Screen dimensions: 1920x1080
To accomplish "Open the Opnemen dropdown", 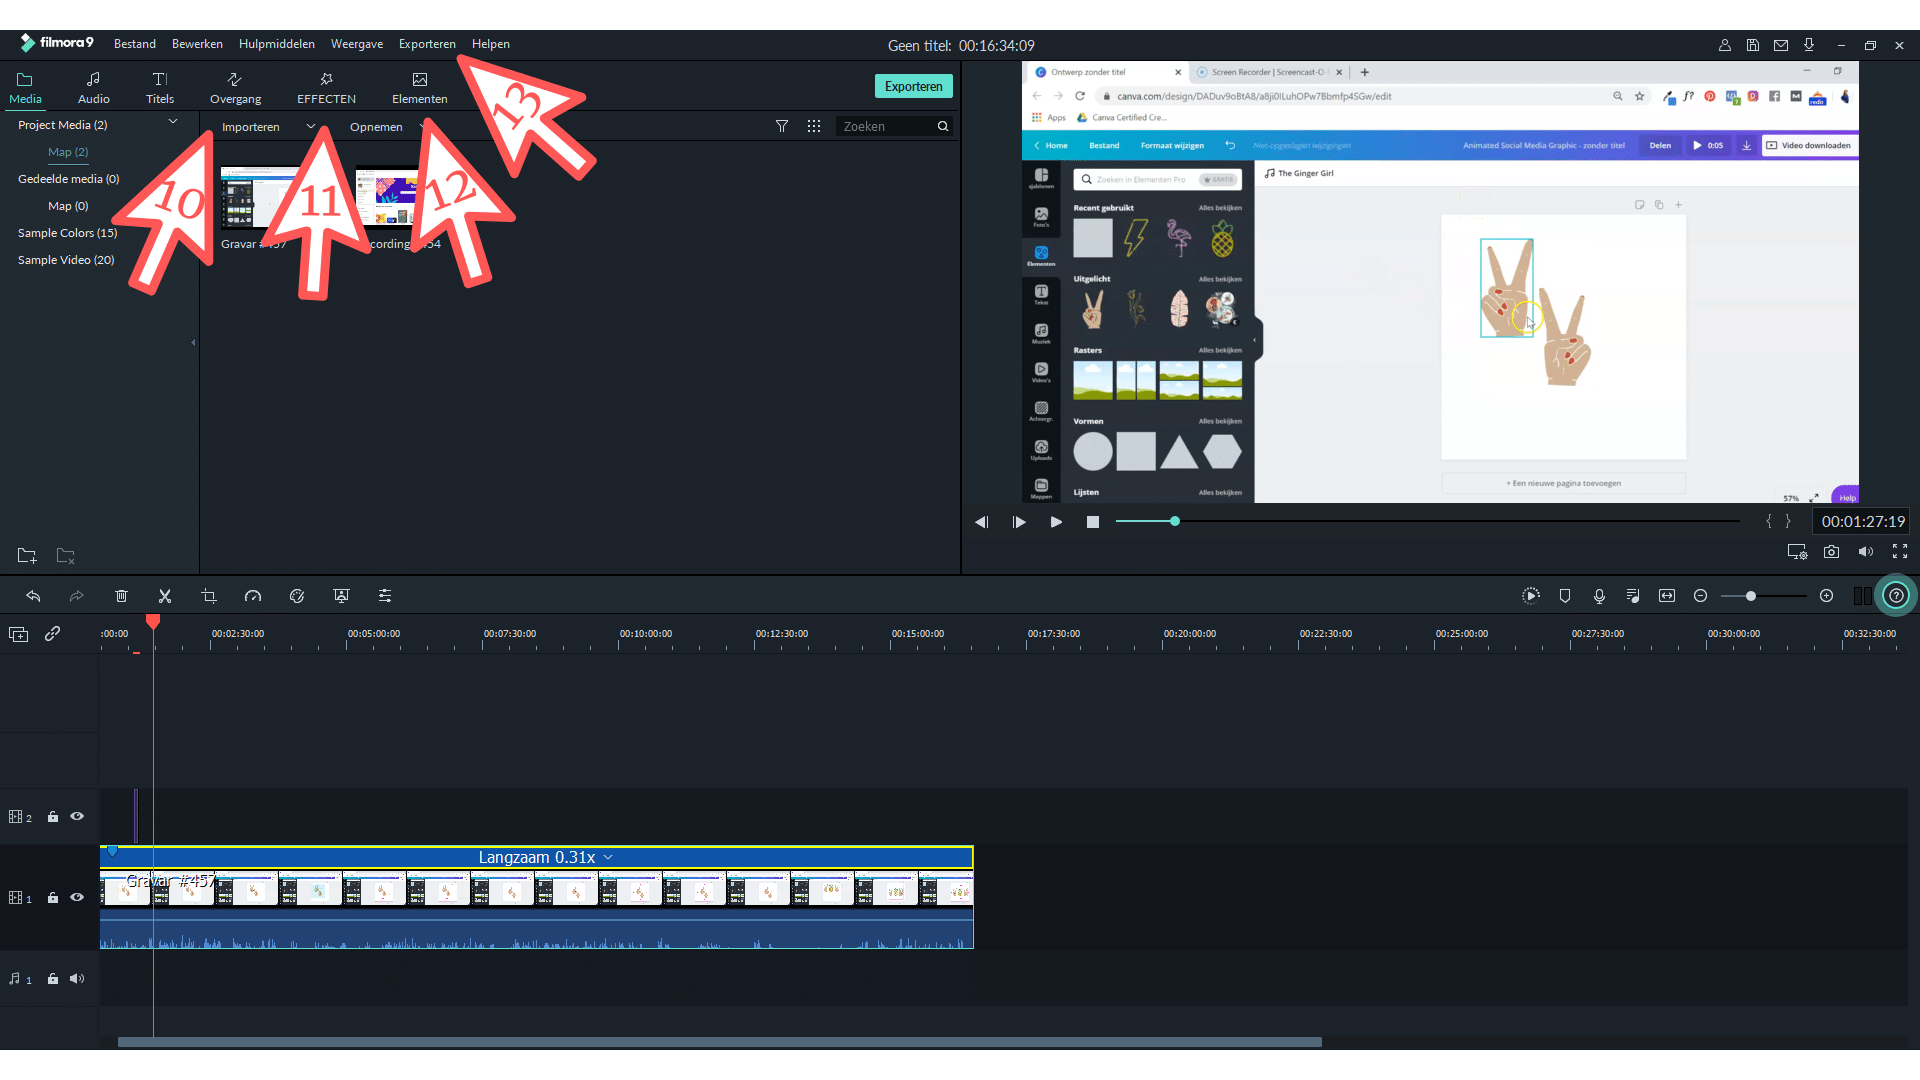I will (376, 127).
